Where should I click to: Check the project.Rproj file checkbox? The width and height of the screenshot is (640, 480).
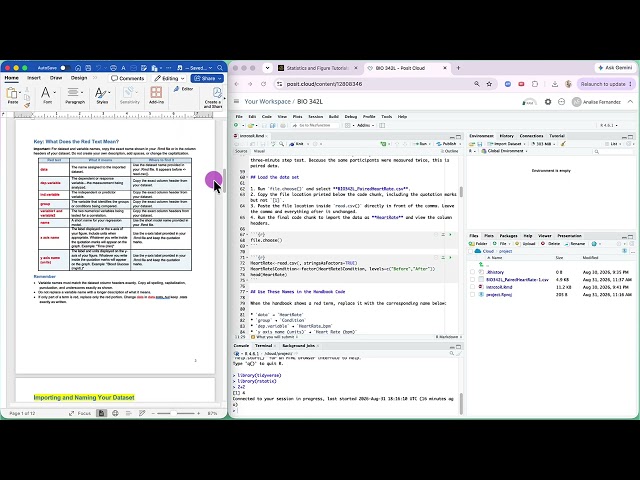(472, 294)
